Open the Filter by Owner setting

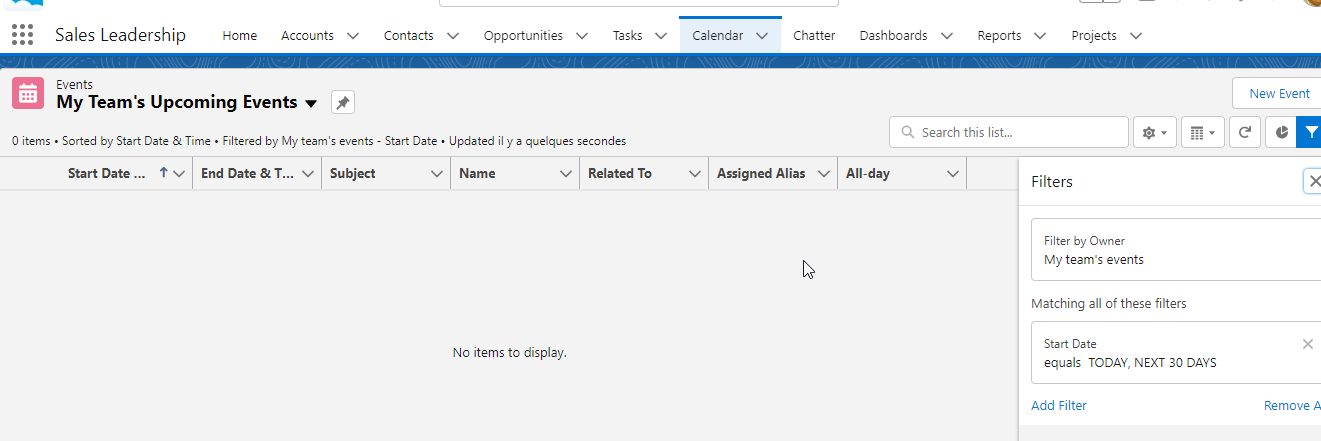click(1175, 250)
